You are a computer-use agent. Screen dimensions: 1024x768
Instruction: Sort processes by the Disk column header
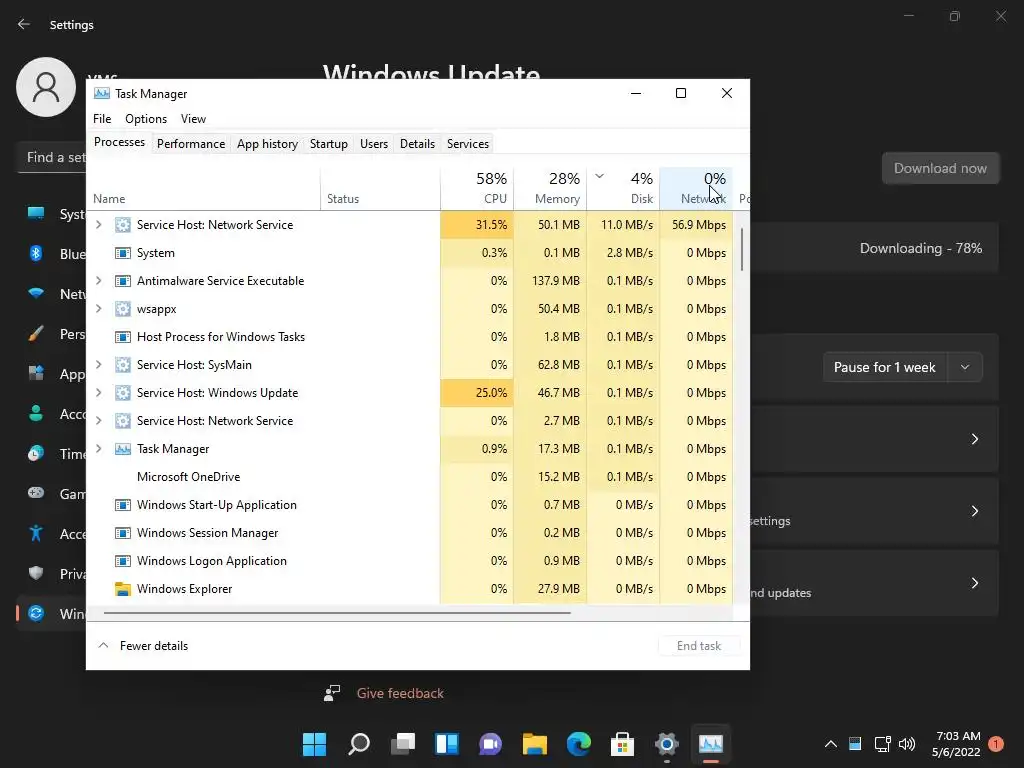624,188
